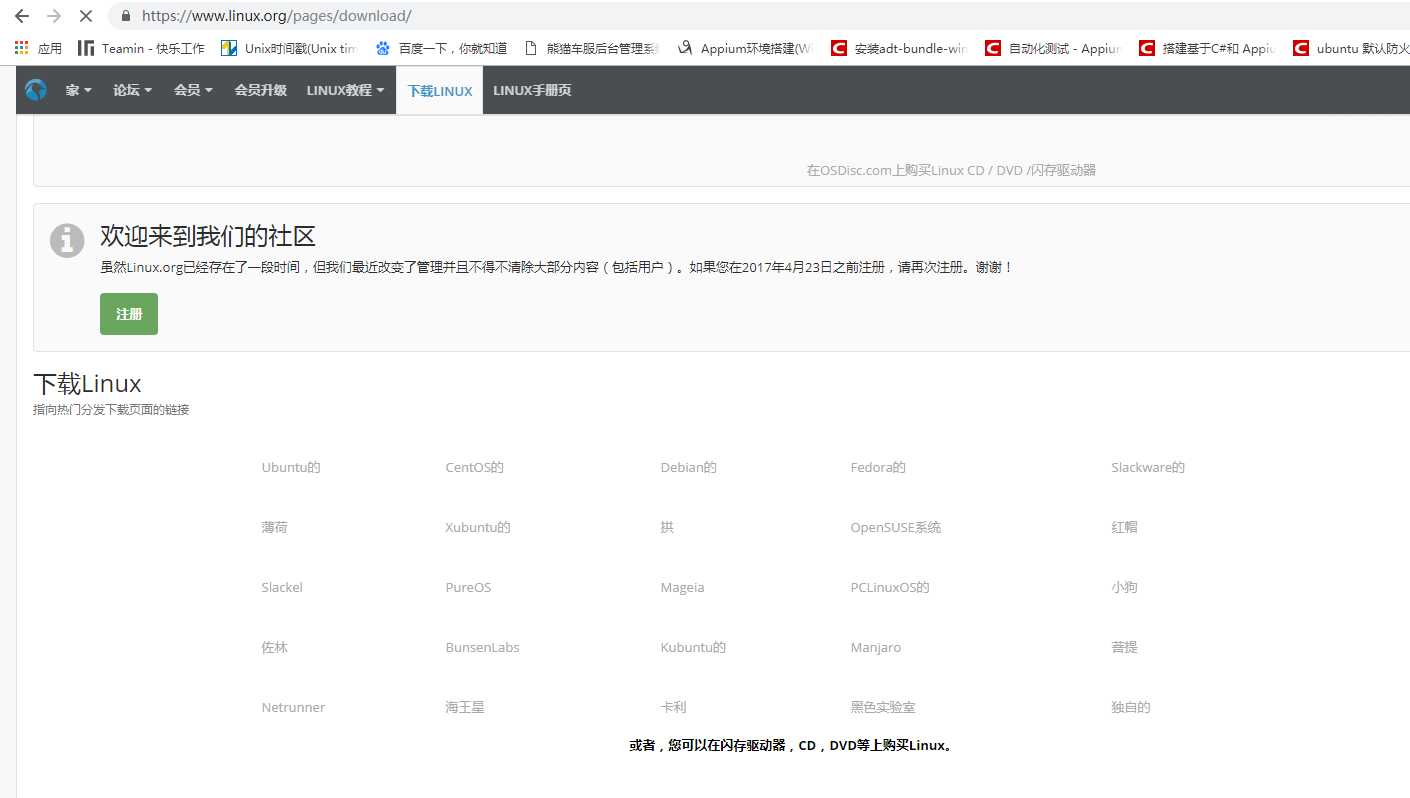Expand the 家 dropdown menu
The height and width of the screenshot is (798, 1410).
78,90
